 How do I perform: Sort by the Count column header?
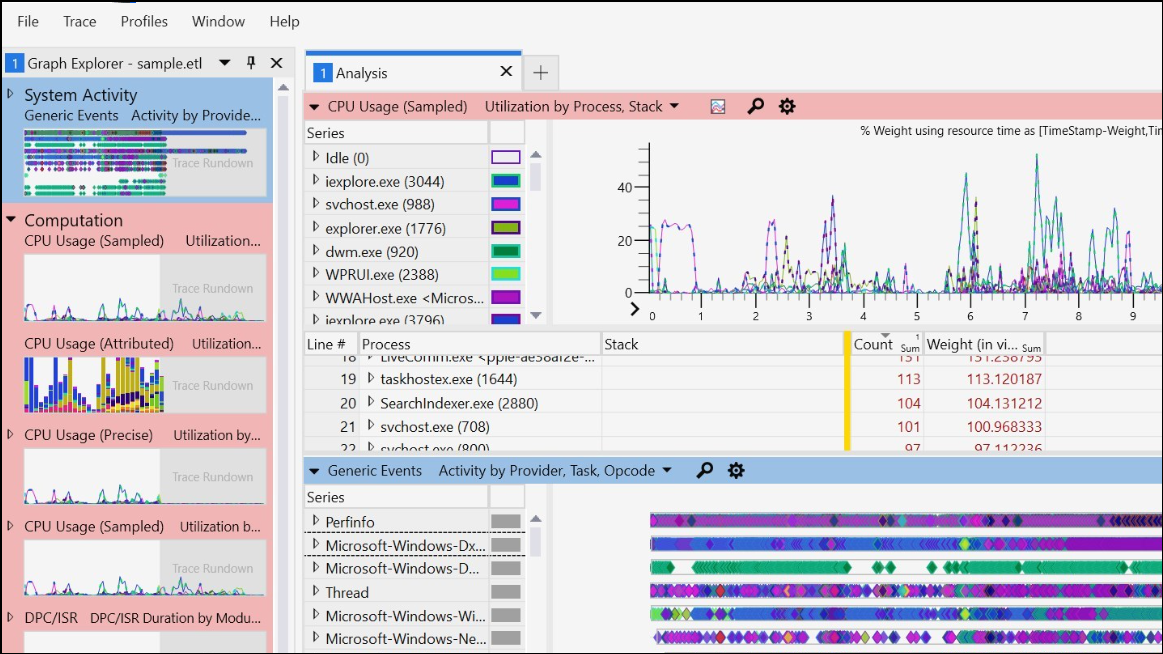873,344
